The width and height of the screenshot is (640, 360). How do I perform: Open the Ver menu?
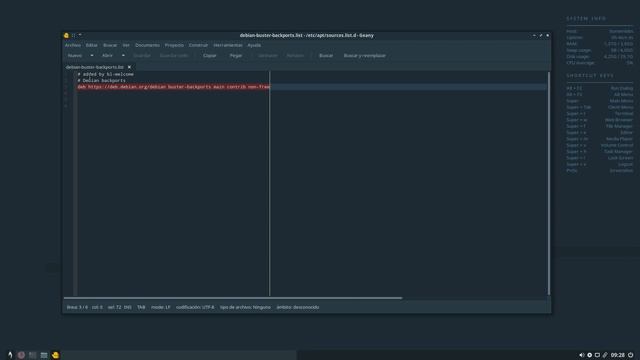(126, 45)
